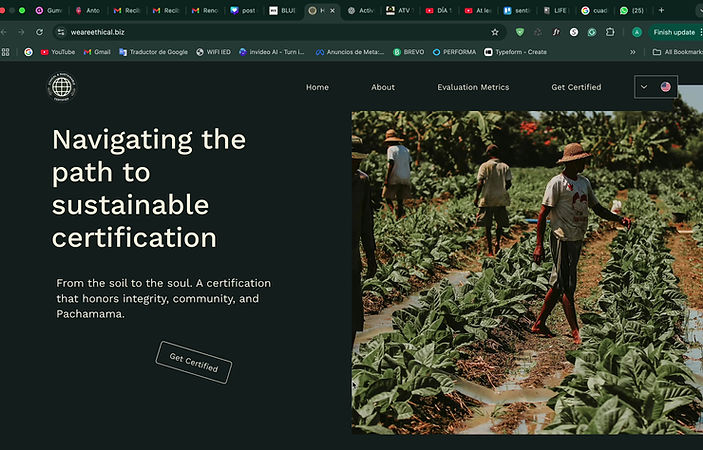Open the BREVO bookmark
This screenshot has width=703, height=450.
(408, 52)
